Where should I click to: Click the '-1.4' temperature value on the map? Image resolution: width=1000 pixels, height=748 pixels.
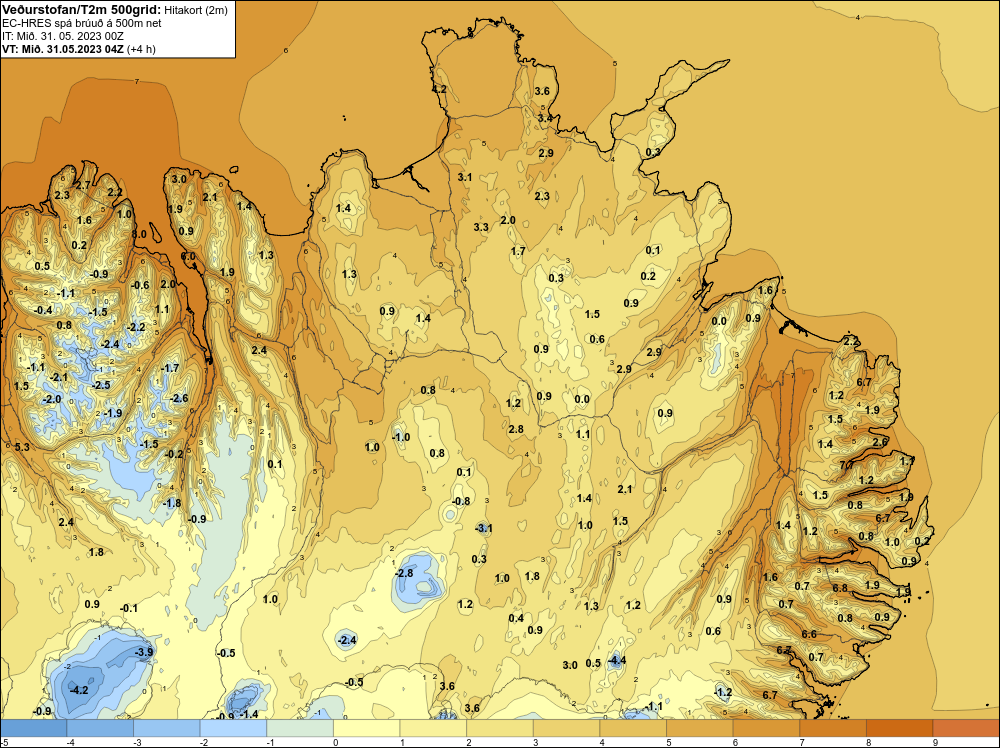tap(249, 714)
